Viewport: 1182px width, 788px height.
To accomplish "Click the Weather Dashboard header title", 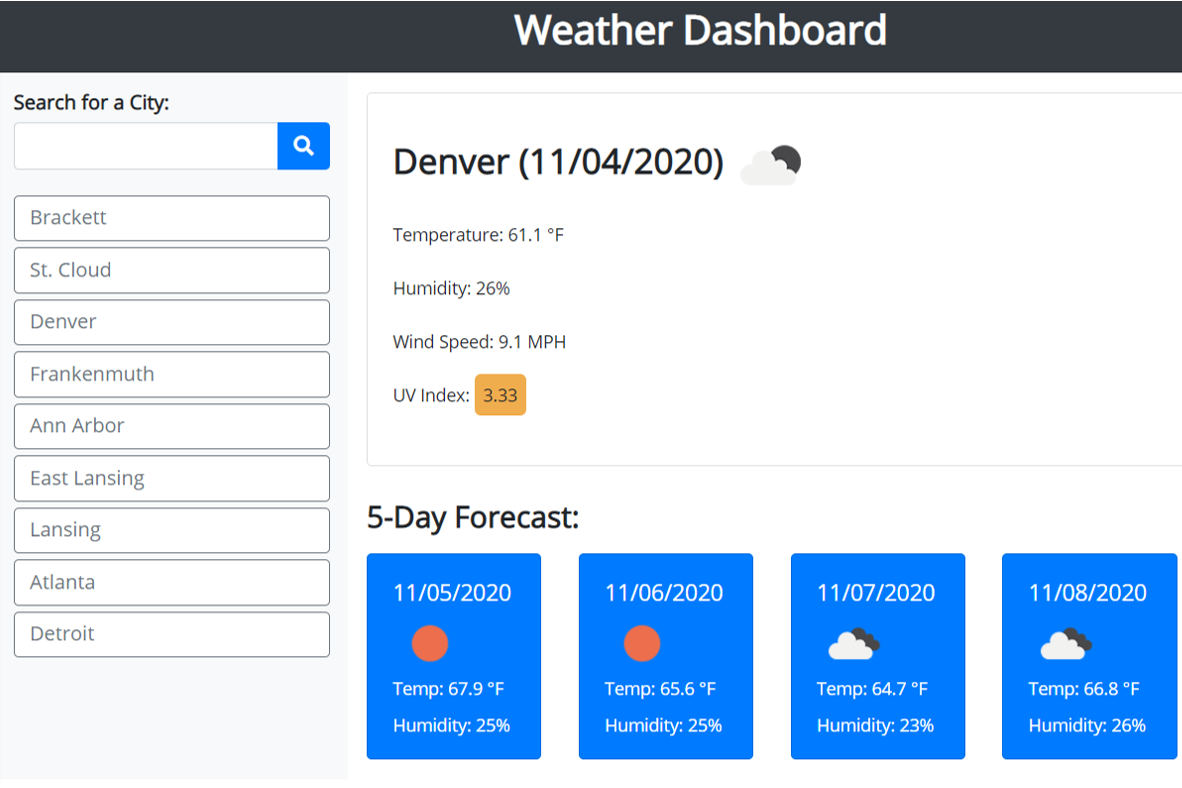I will [700, 30].
